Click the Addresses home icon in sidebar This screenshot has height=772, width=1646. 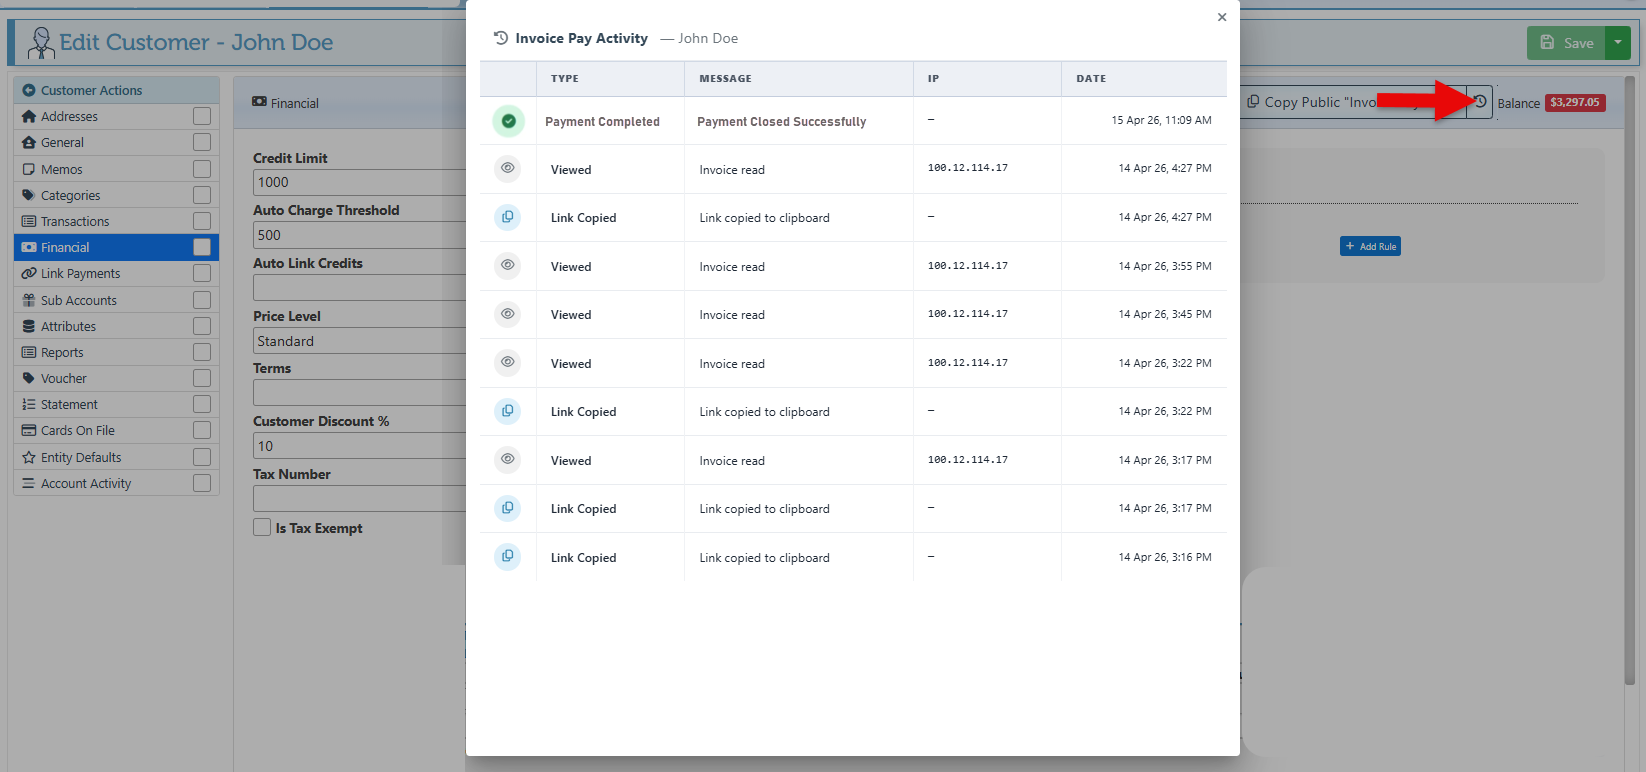click(x=29, y=117)
